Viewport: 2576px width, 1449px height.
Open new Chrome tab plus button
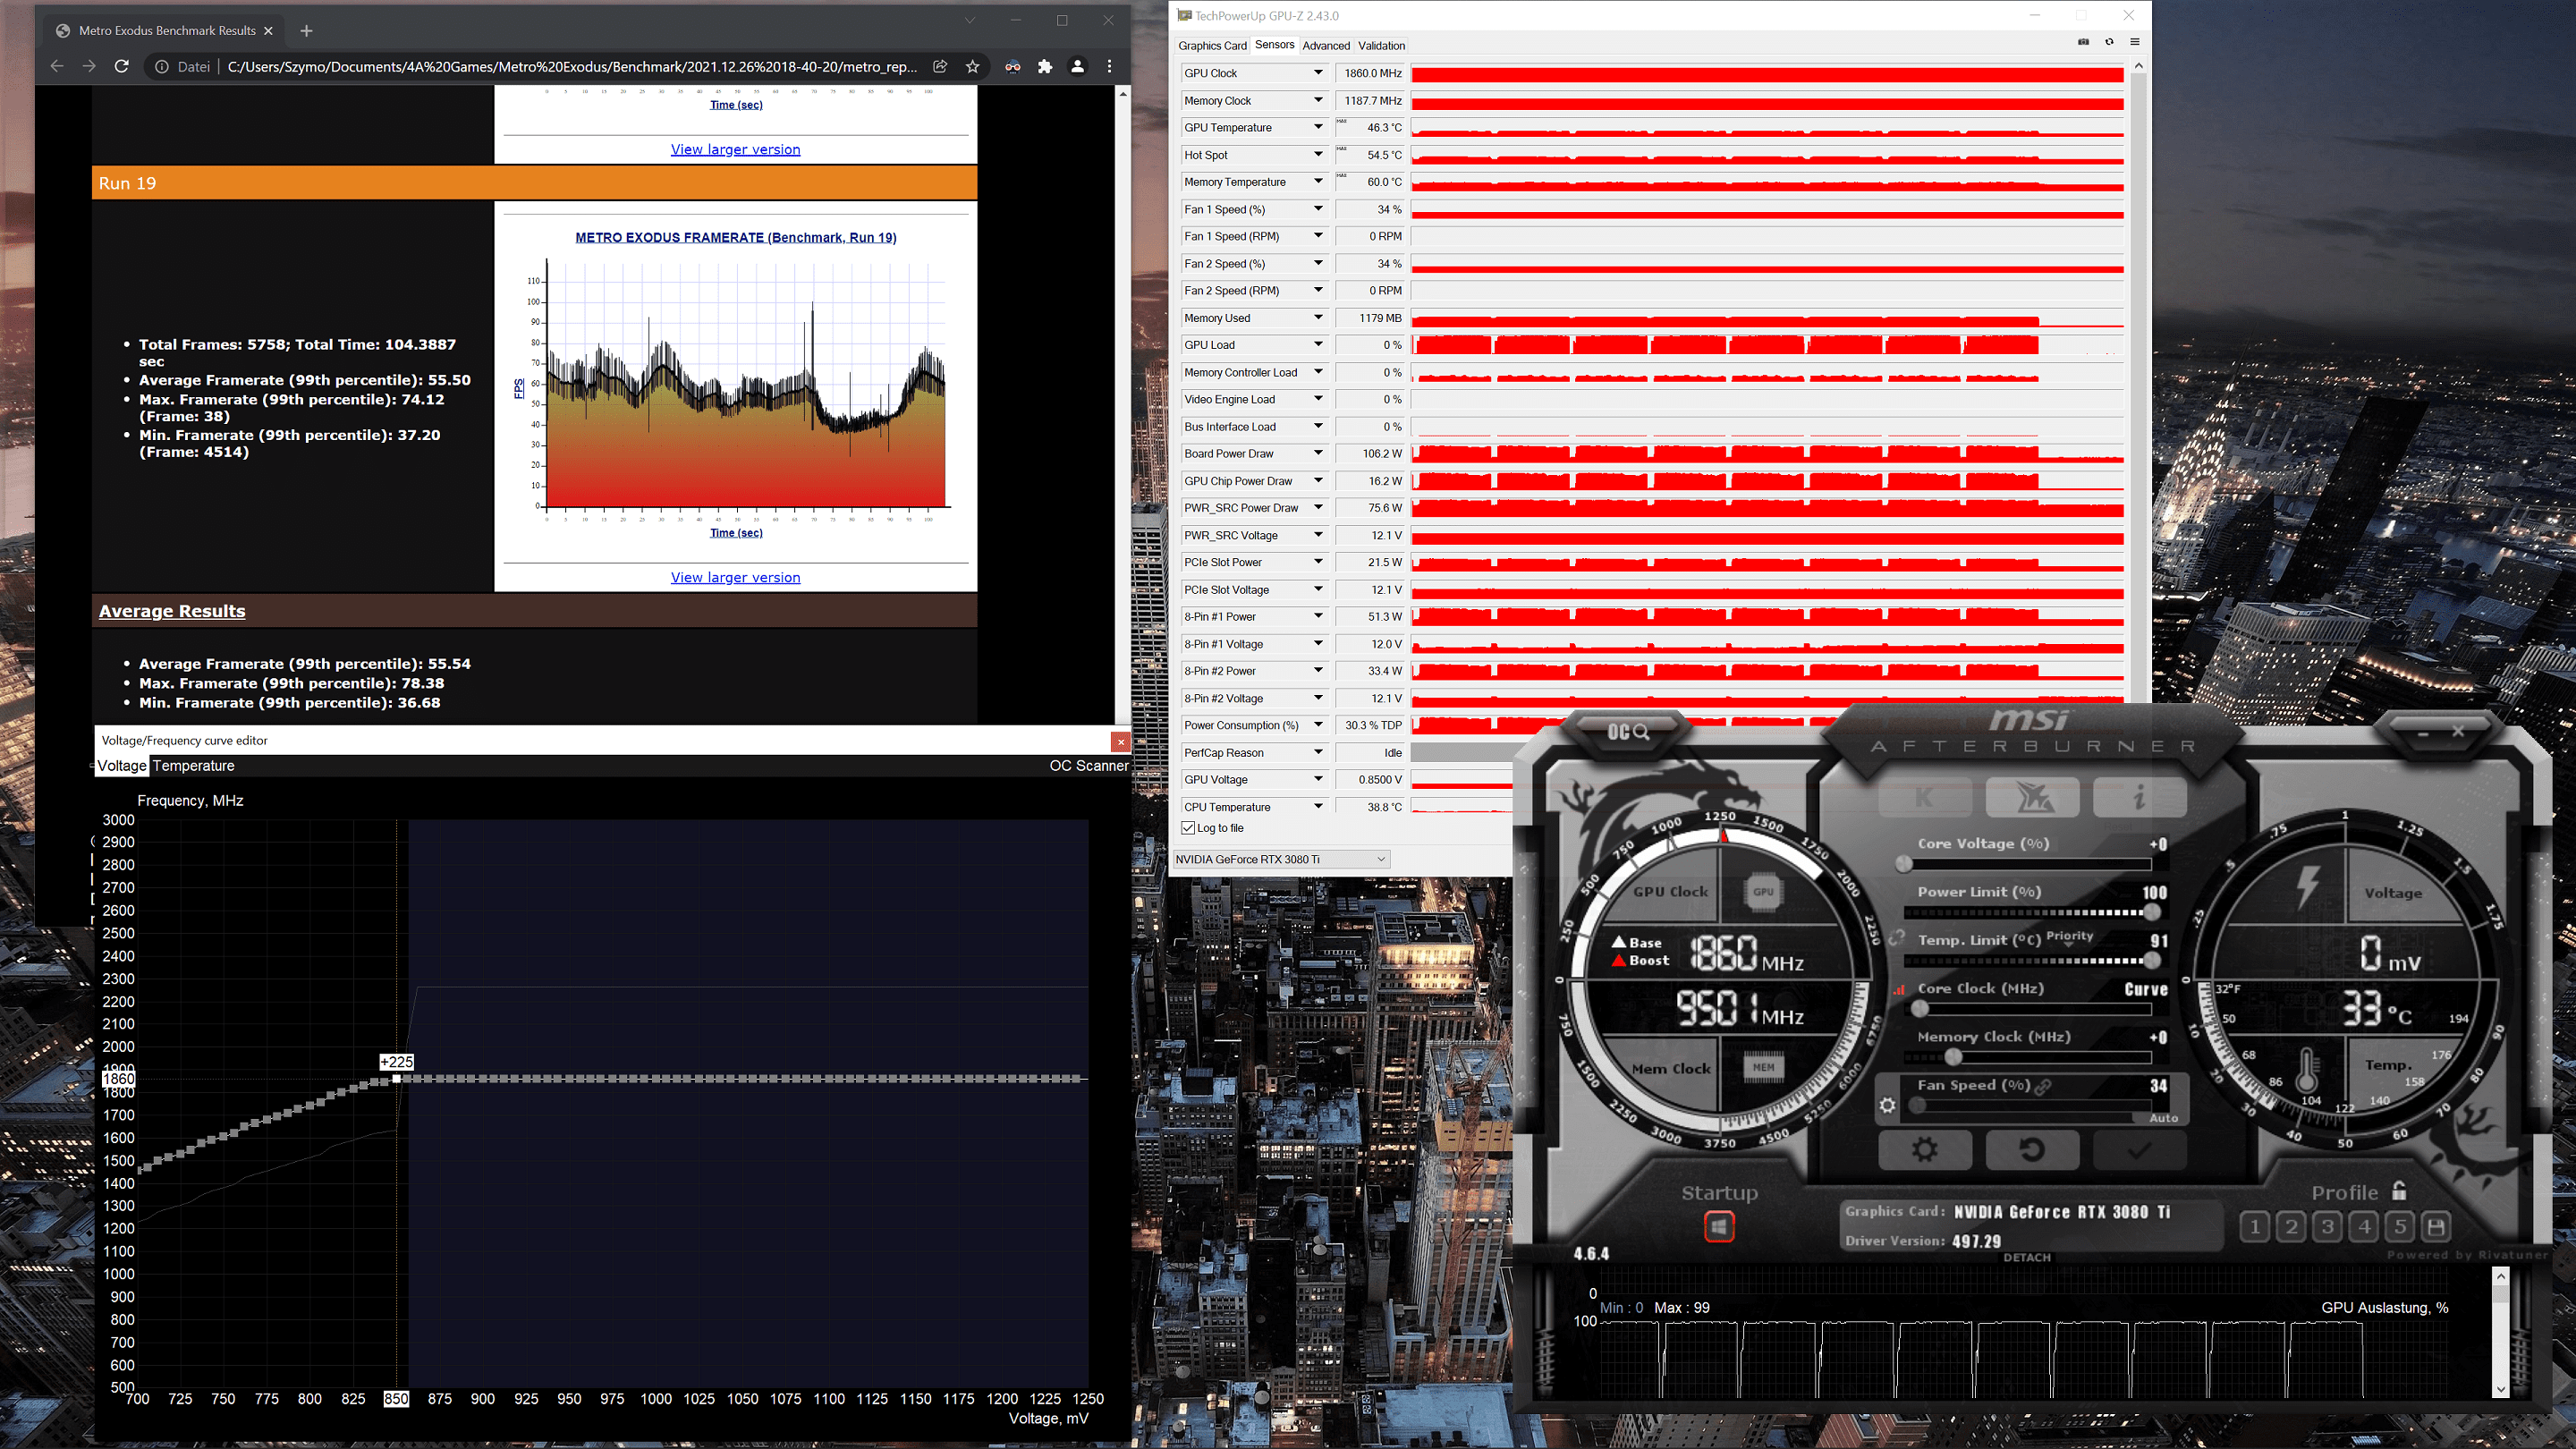click(306, 31)
